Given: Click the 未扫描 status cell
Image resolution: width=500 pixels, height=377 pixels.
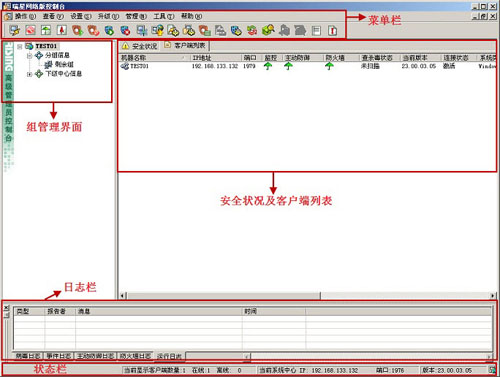Looking at the screenshot, I should [370, 66].
